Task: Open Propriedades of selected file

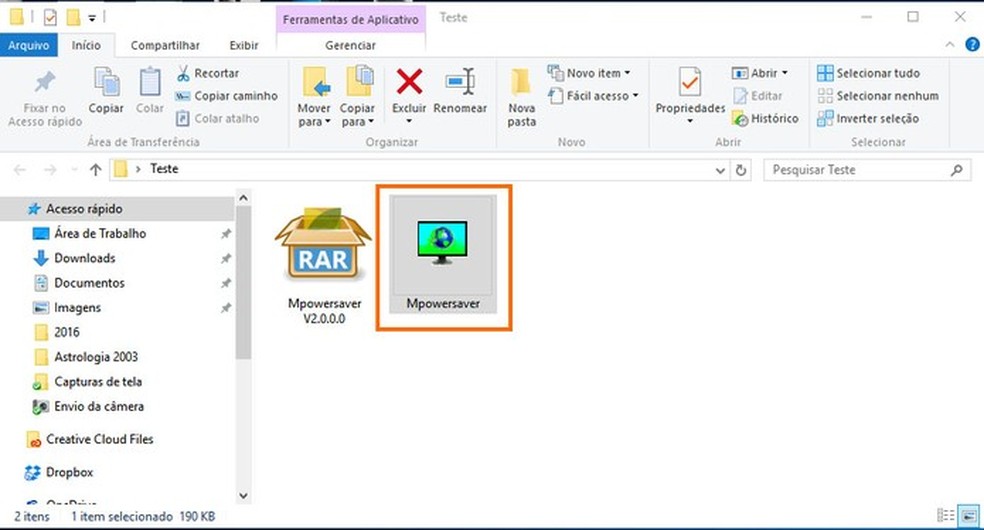Action: pyautogui.click(x=690, y=92)
